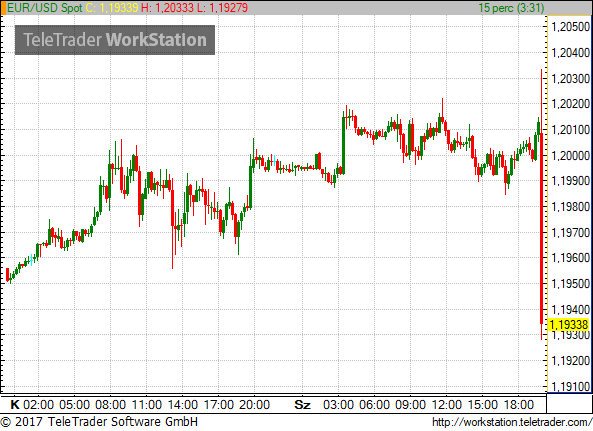Click the 1,20000 level on price axis
The width and height of the screenshot is (593, 431).
[571, 155]
